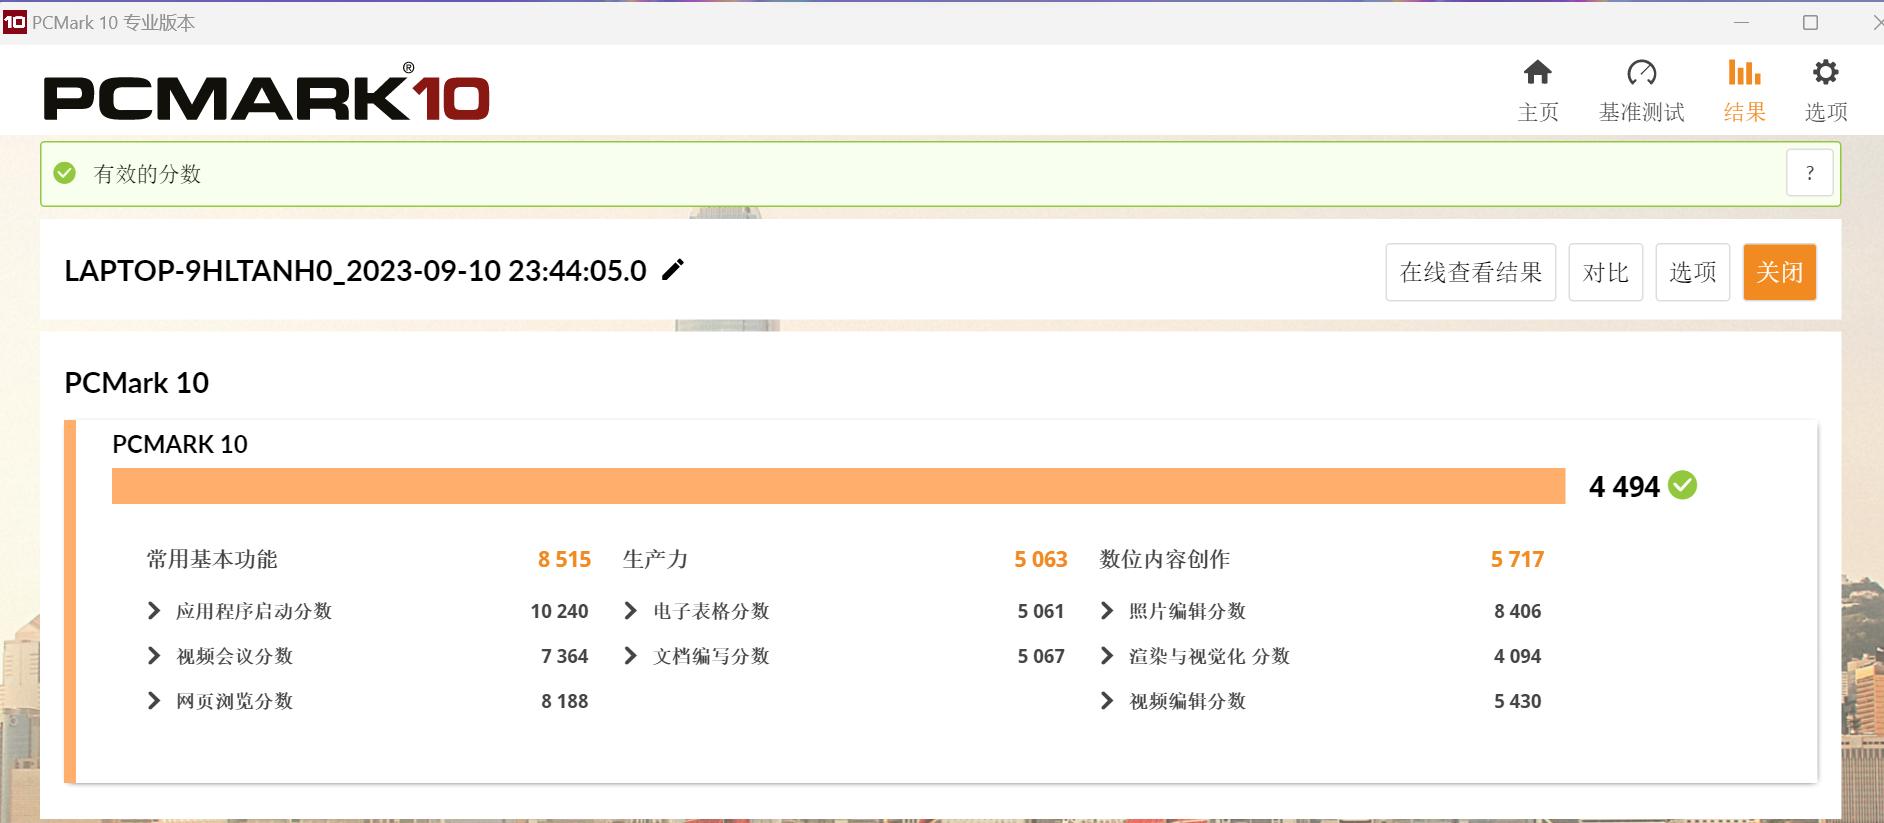
Task: Open the 主页 home icon
Action: 1537,72
